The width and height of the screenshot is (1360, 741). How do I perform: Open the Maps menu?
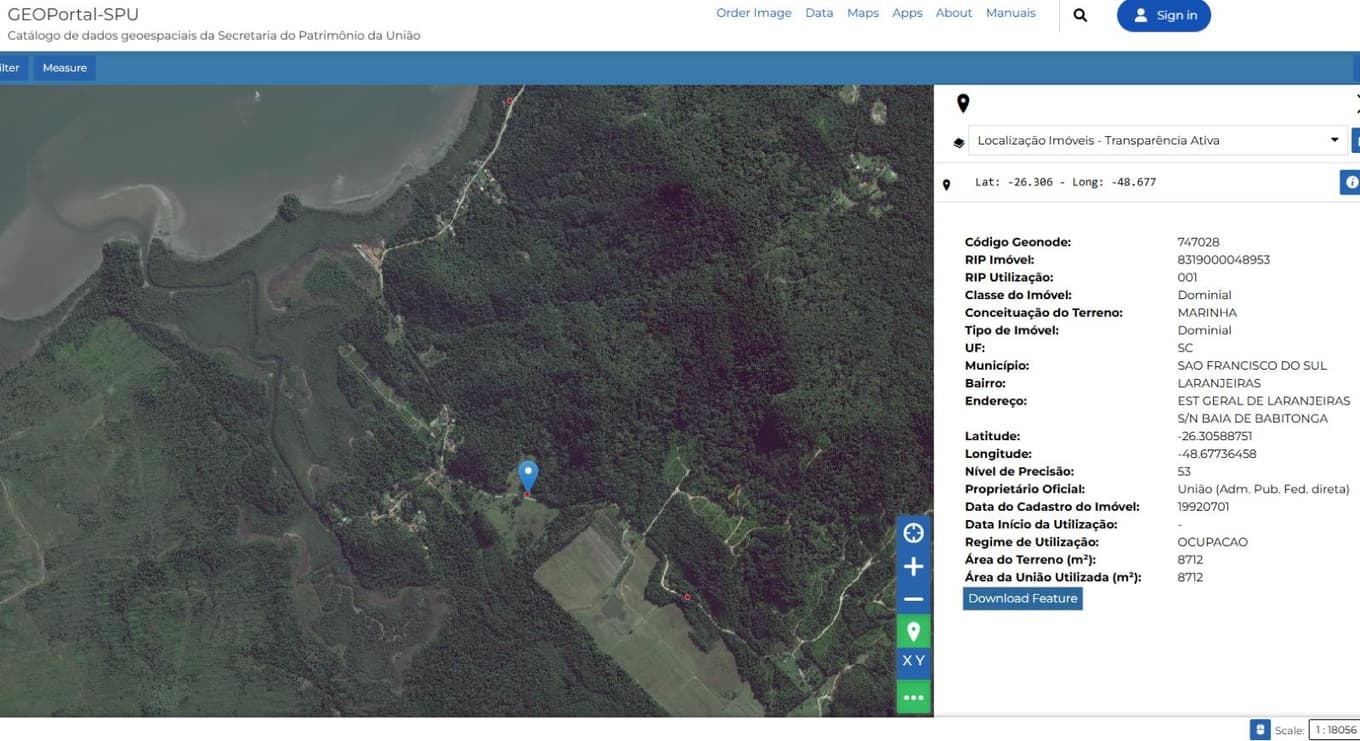coord(863,13)
